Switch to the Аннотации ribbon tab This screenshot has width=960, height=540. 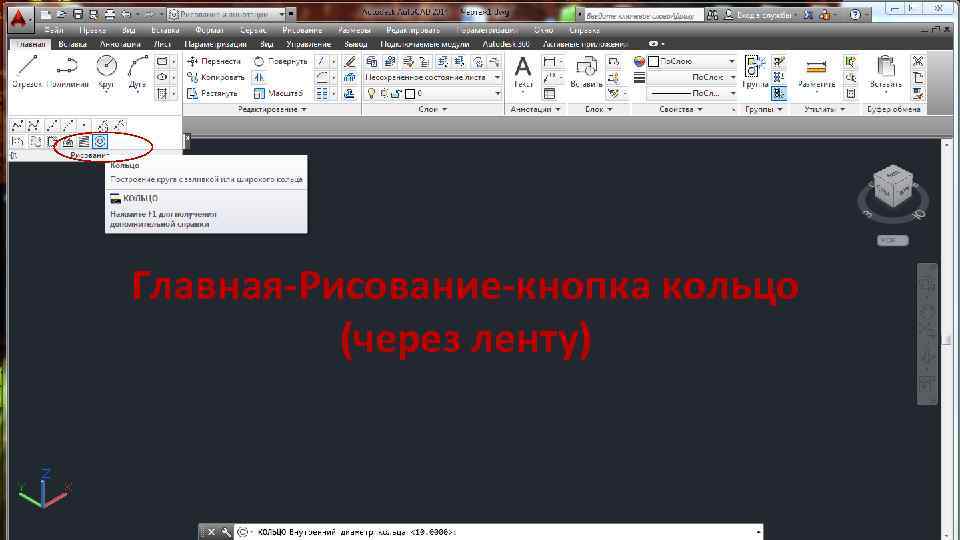(x=120, y=44)
